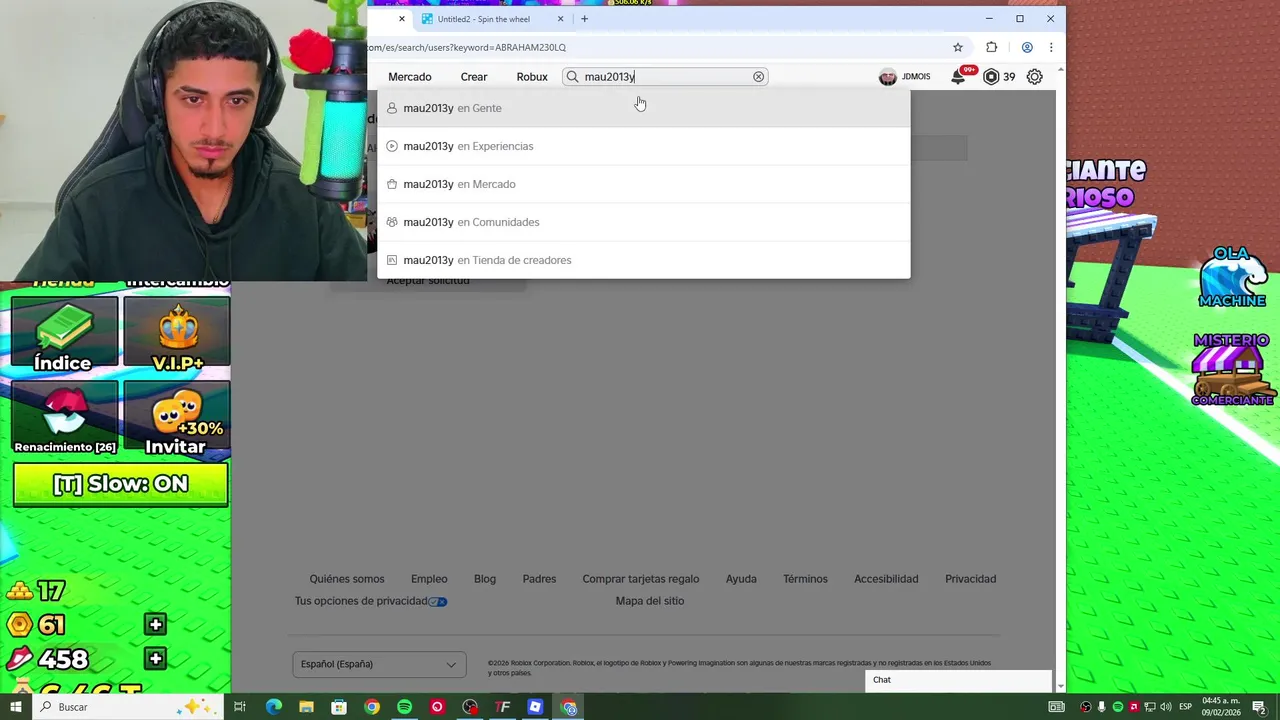Launch Microsoft Edge from taskbar

(274, 707)
